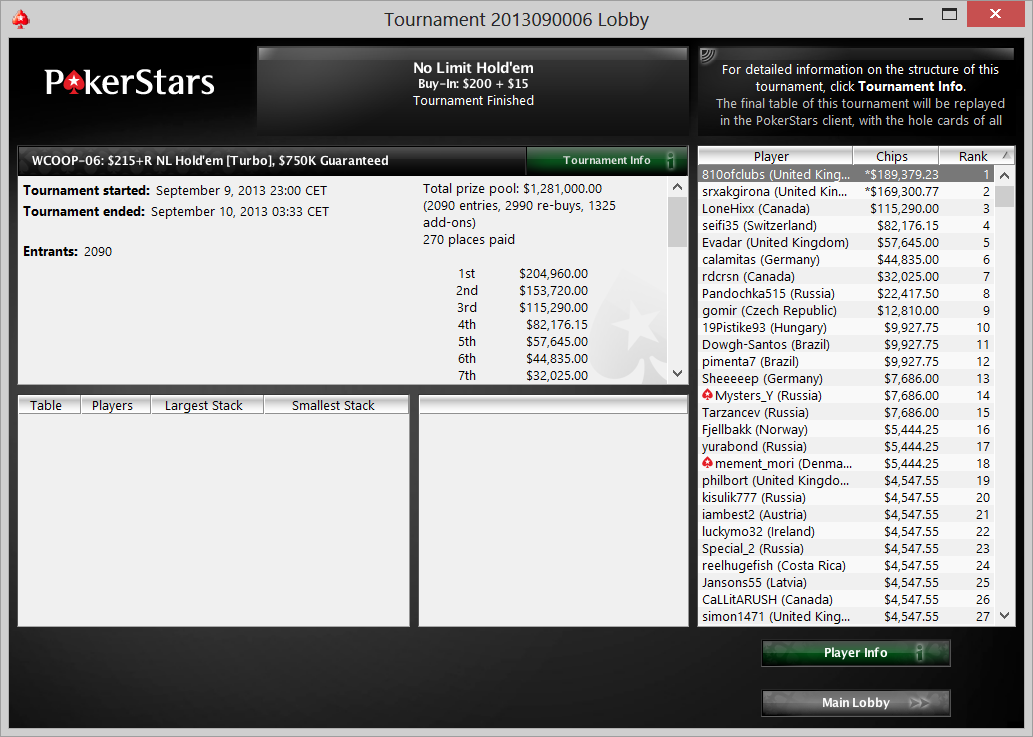Screen dimensions: 1033x737
Task: Click the player list scrollbar down arrow
Action: (1005, 616)
